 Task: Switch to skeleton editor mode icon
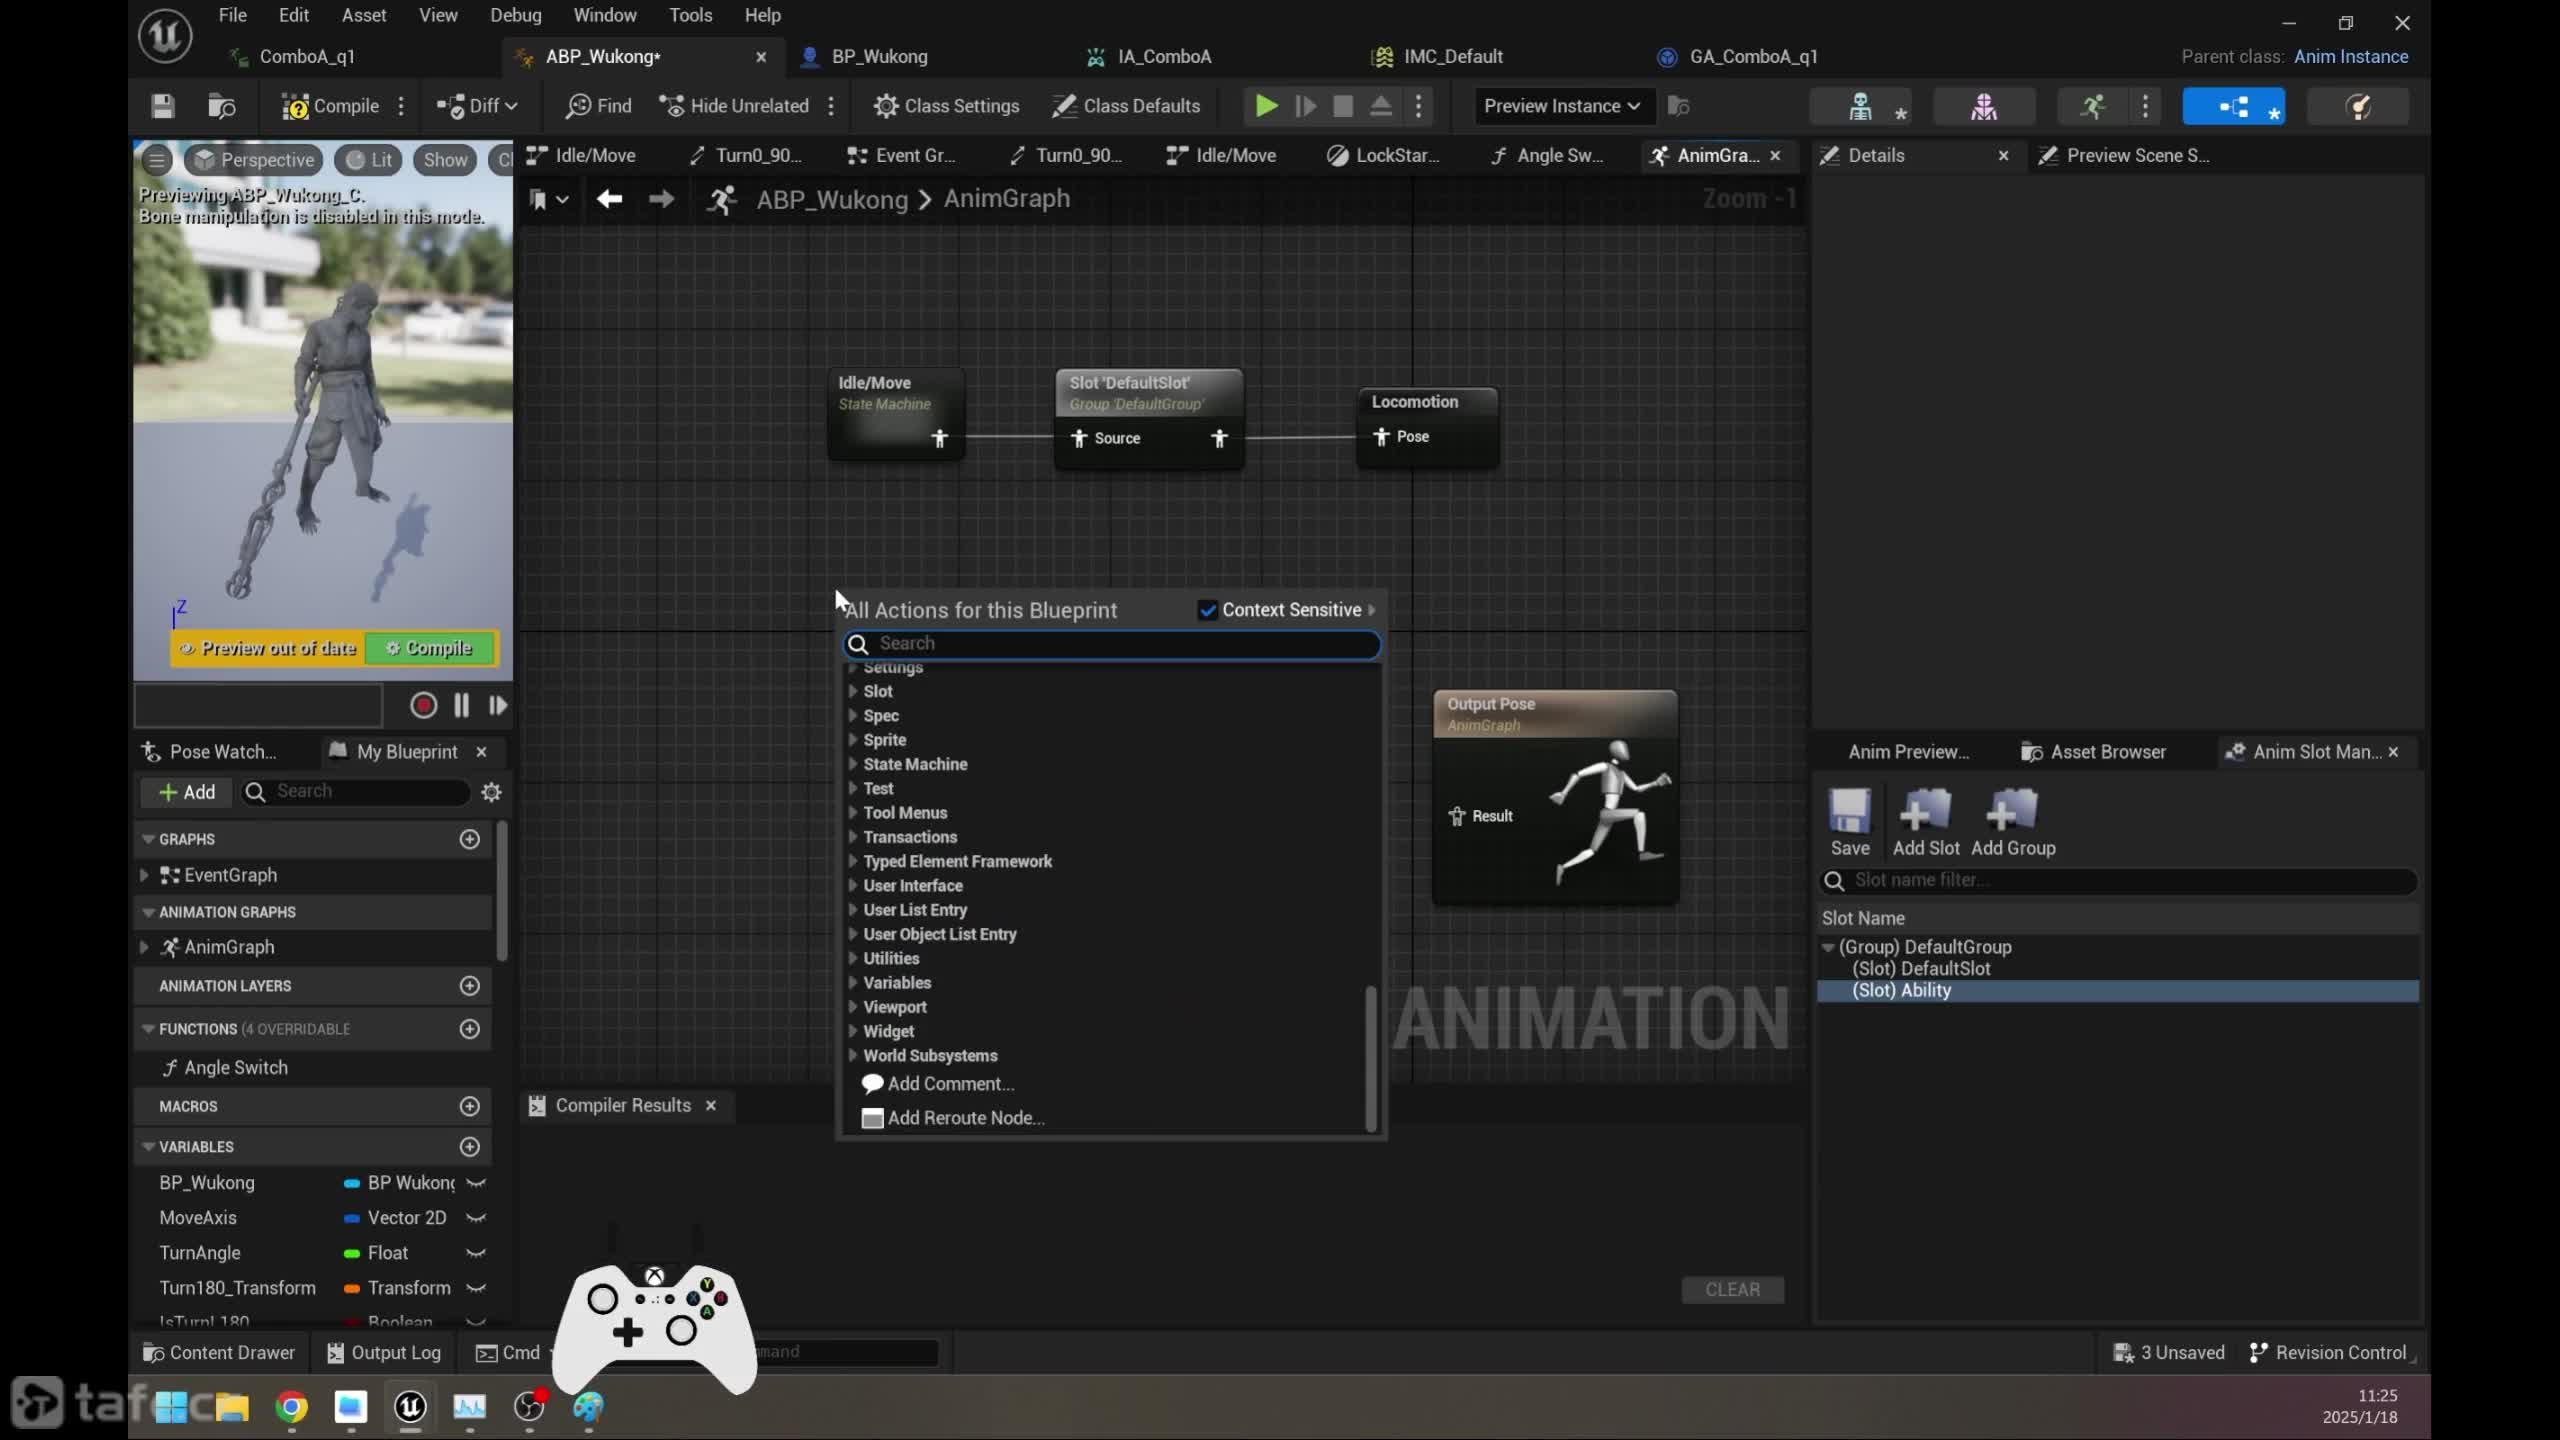(1860, 106)
